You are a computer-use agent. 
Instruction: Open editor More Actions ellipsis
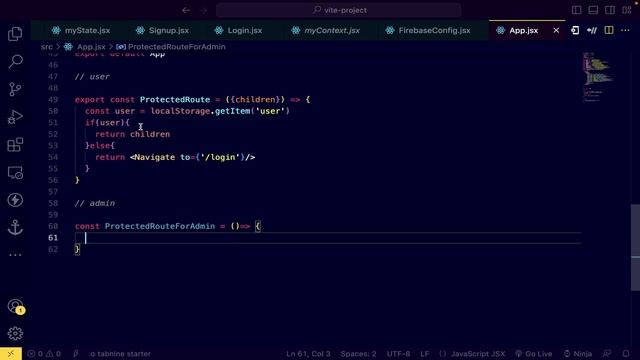tap(625, 30)
